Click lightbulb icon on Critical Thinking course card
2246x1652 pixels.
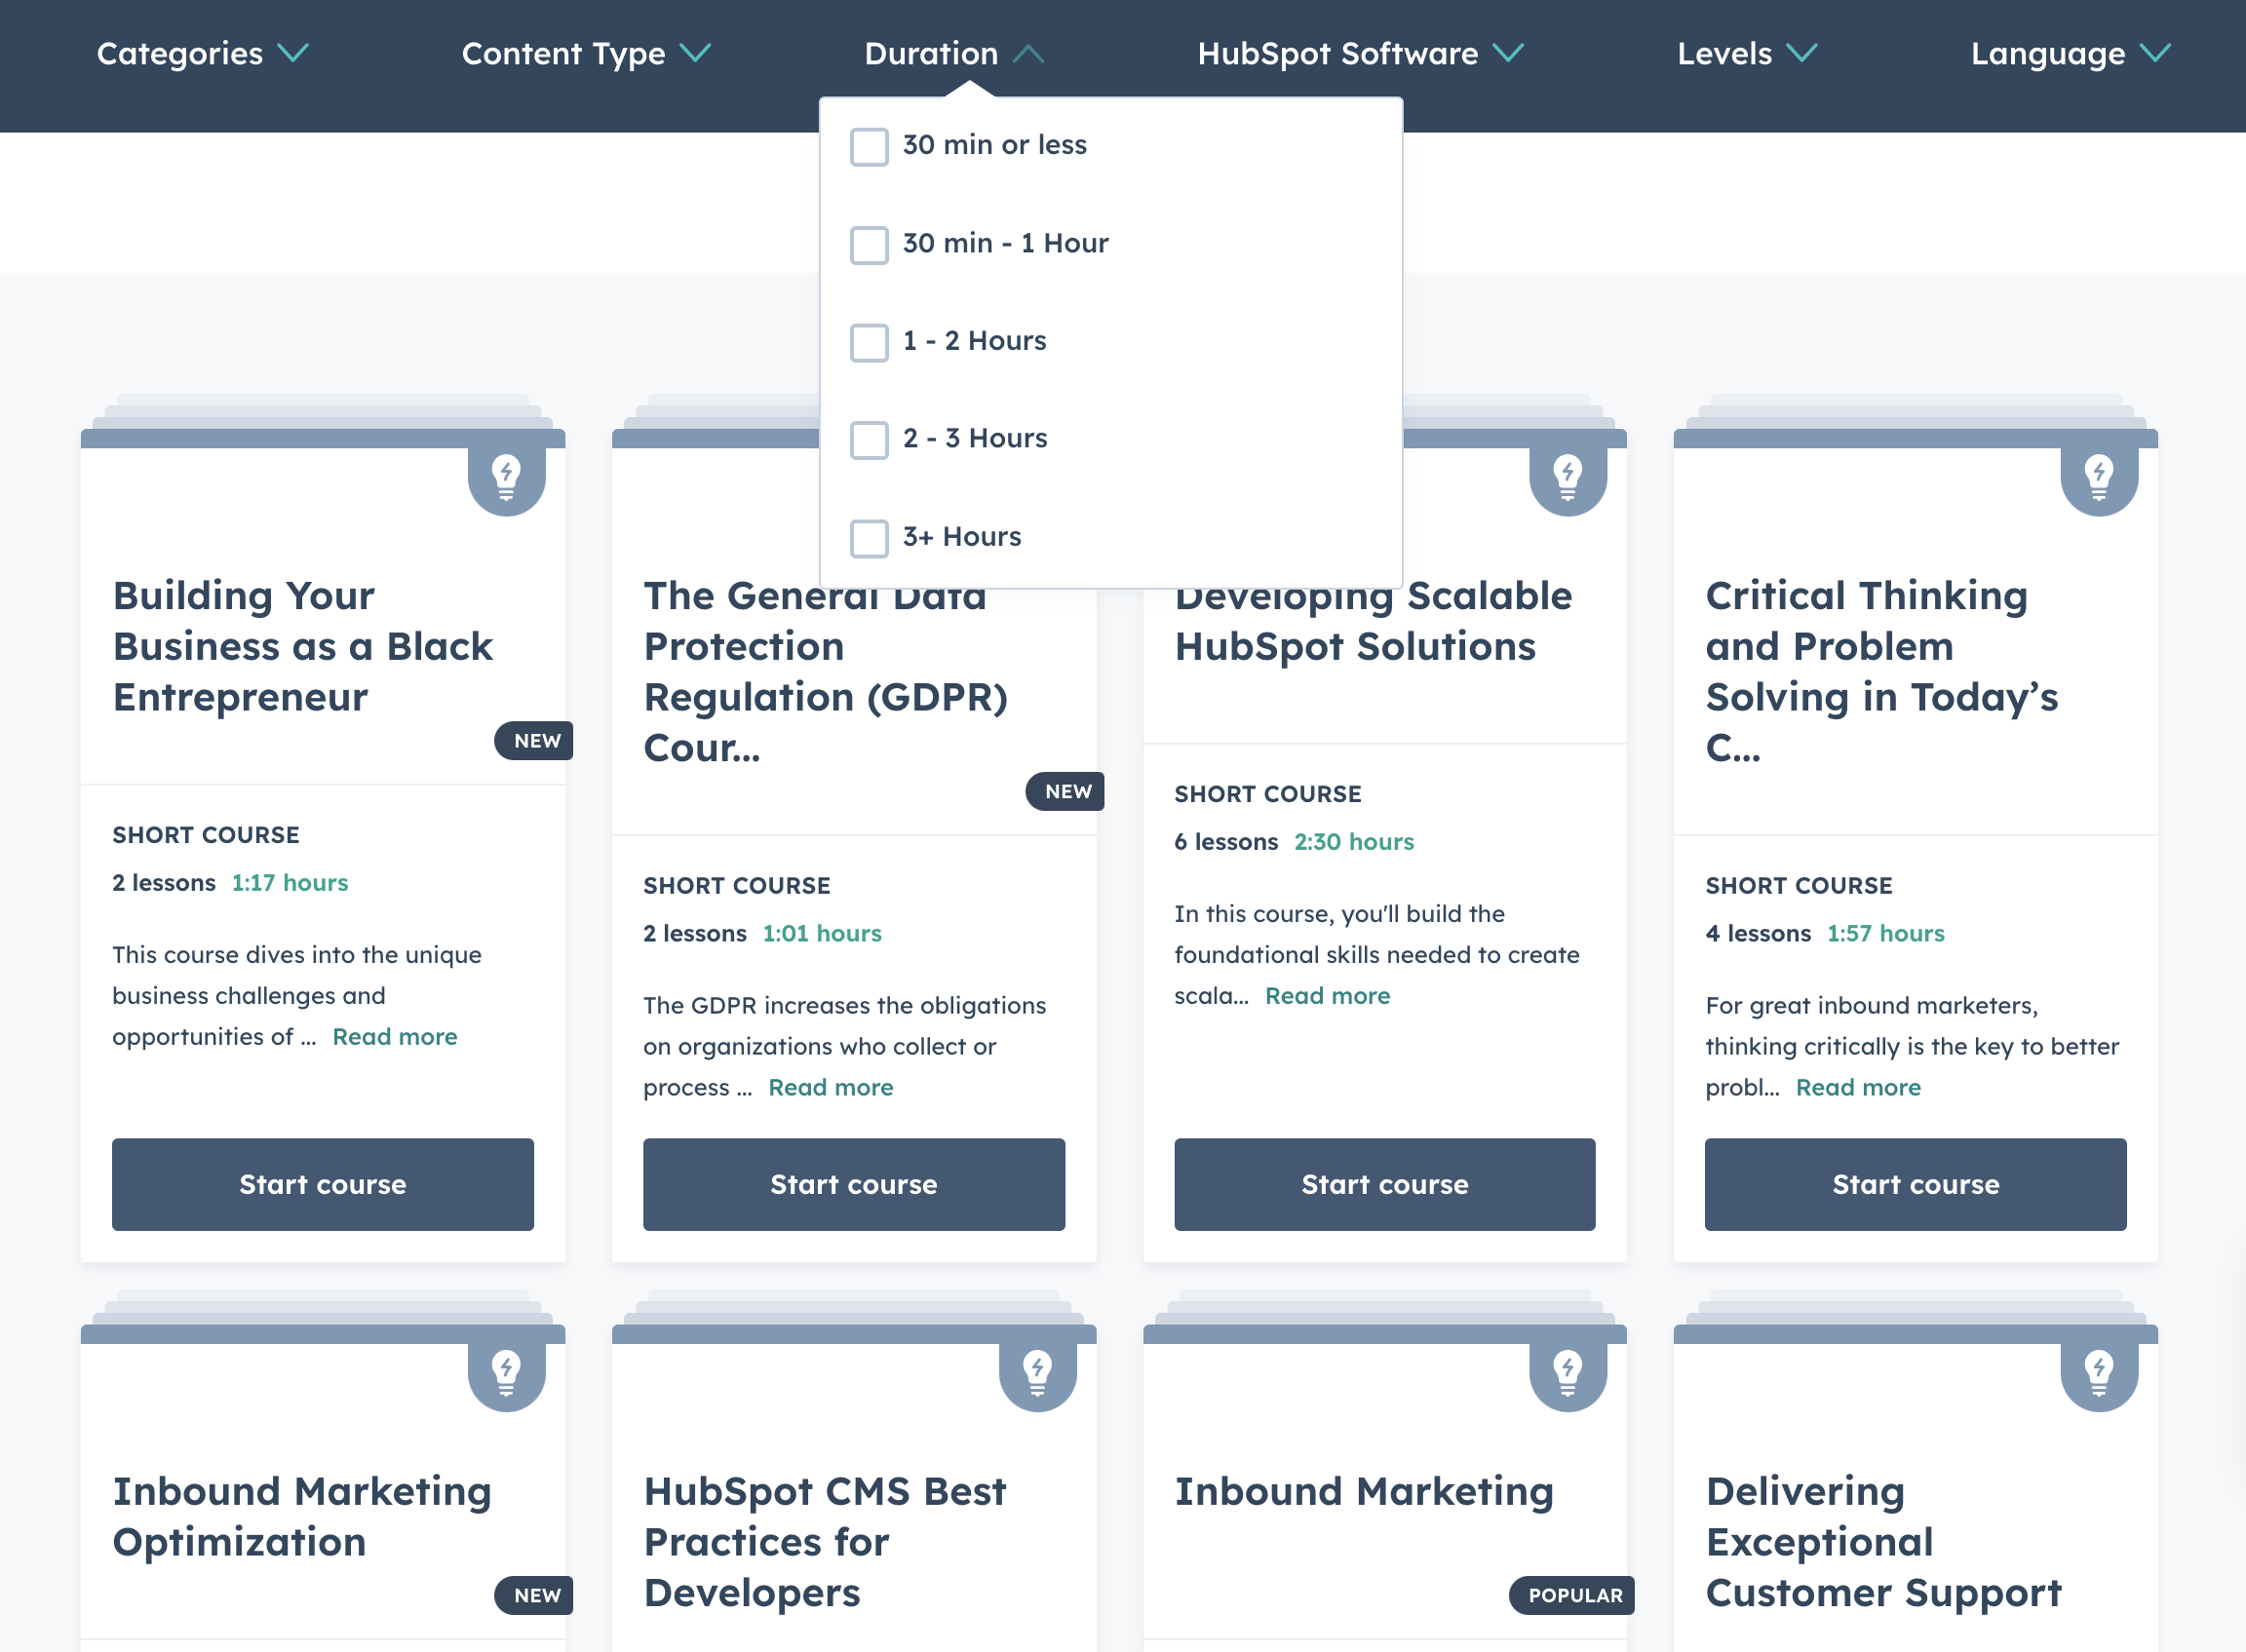pyautogui.click(x=2098, y=477)
